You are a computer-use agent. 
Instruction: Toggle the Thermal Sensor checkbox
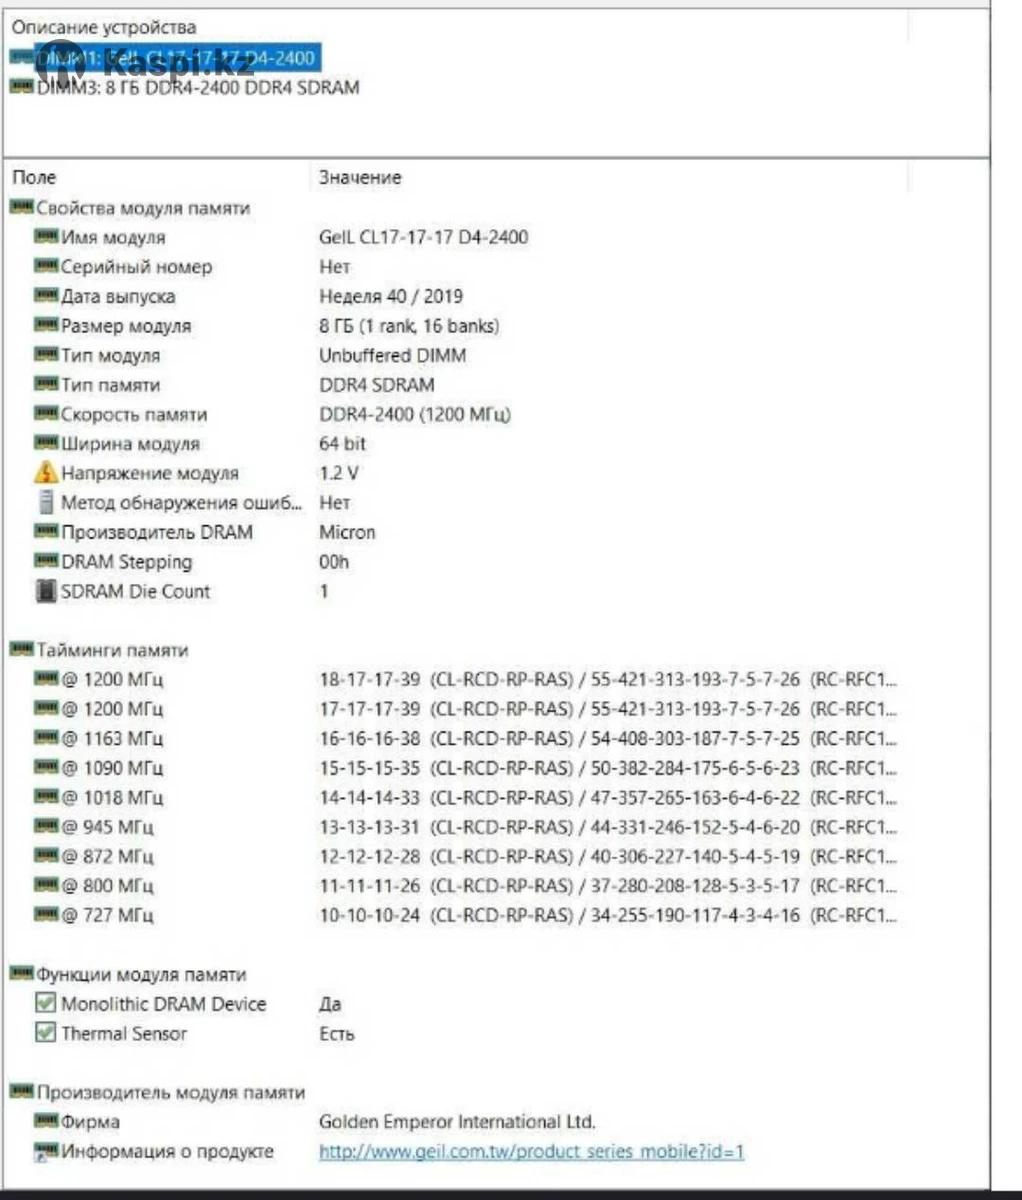[45, 1033]
